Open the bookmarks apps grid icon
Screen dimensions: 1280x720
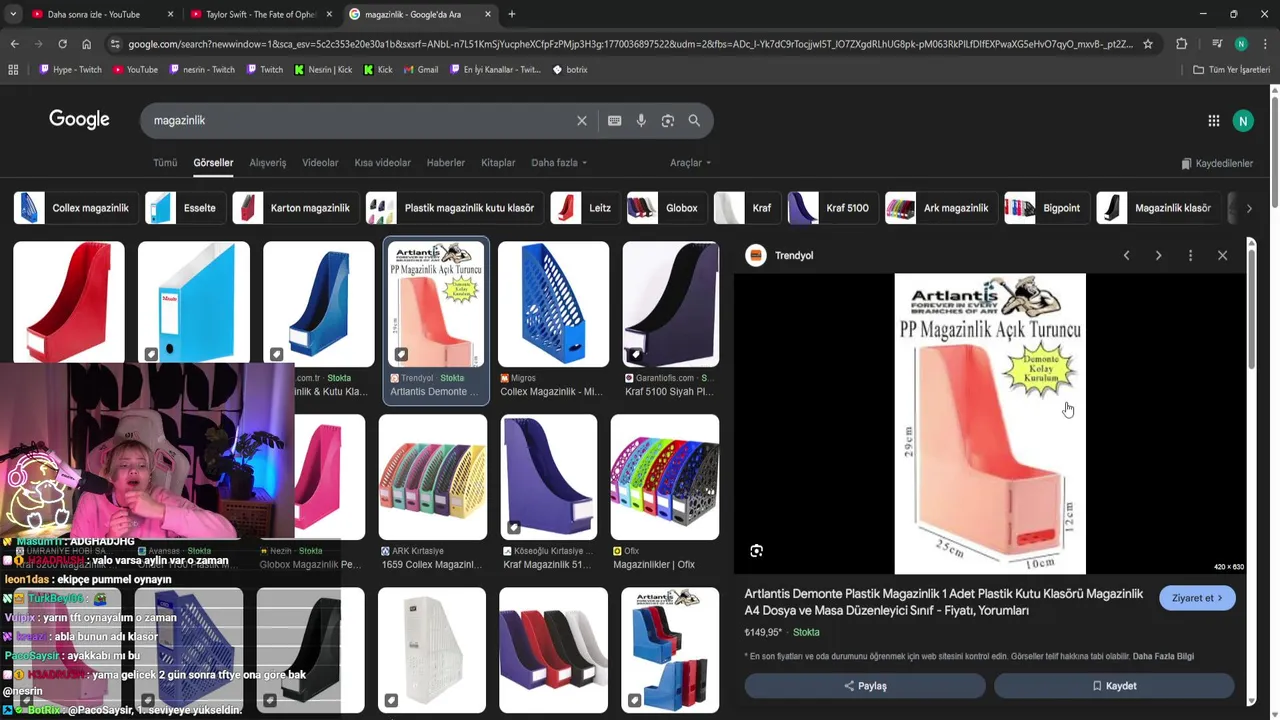click(x=13, y=70)
